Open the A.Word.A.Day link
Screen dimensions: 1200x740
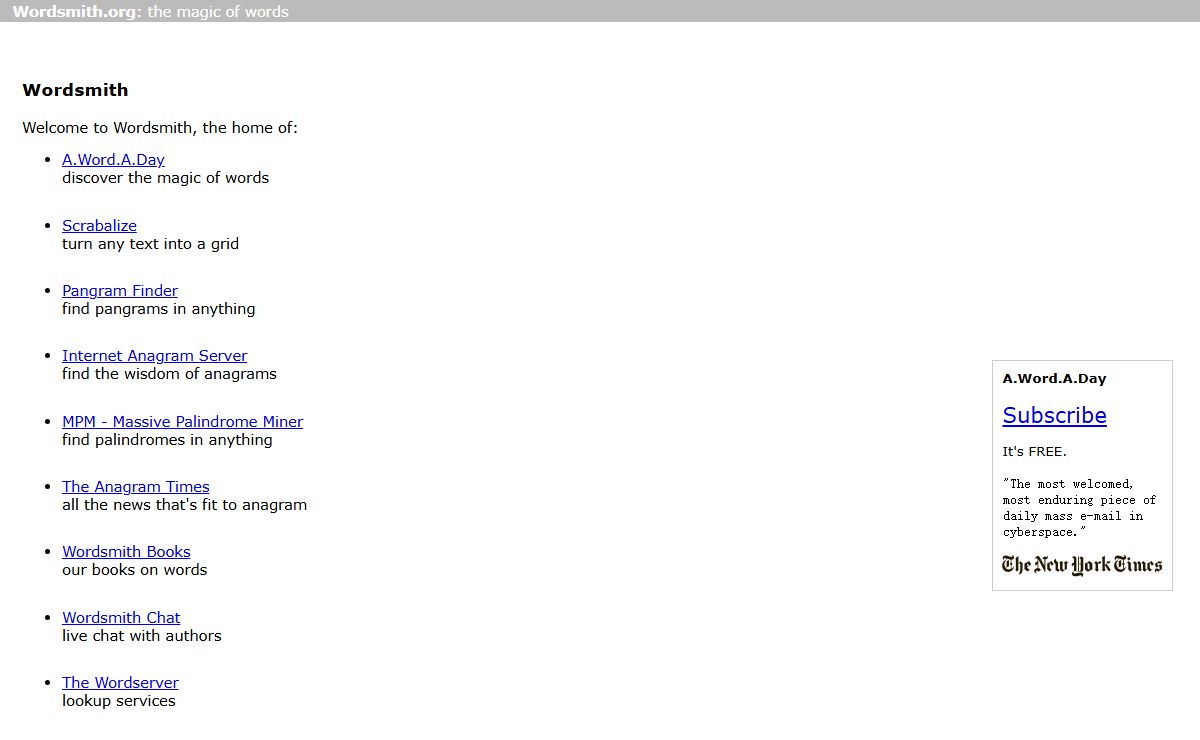coord(113,160)
